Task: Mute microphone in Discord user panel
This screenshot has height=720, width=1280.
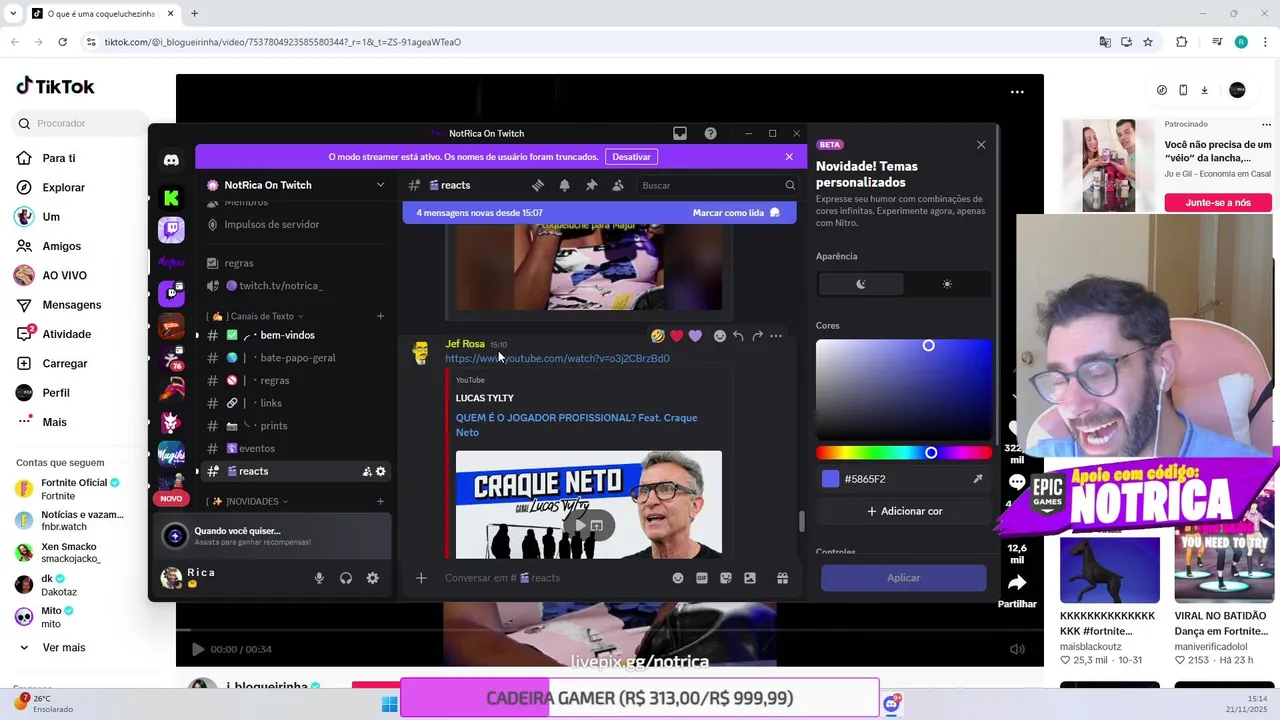Action: pos(319,578)
